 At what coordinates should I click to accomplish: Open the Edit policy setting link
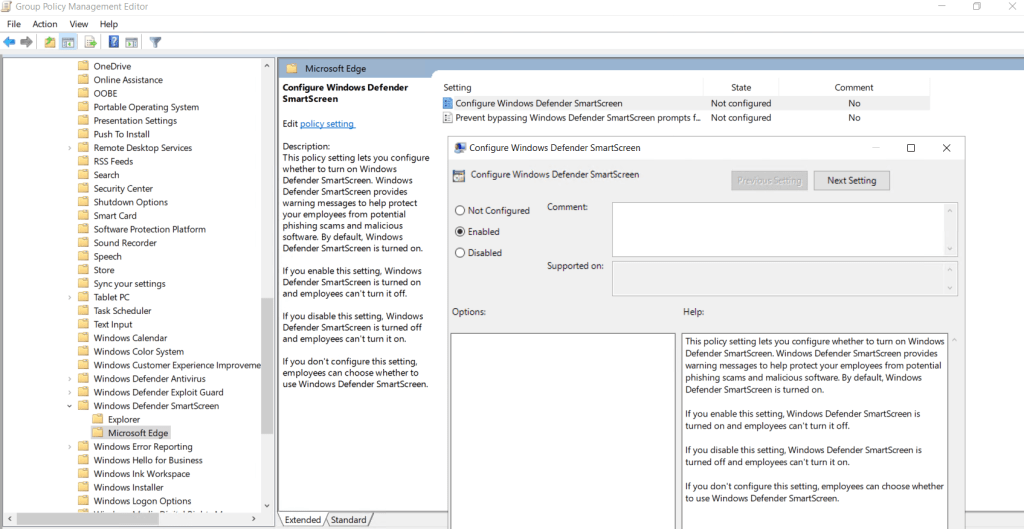pyautogui.click(x=327, y=124)
